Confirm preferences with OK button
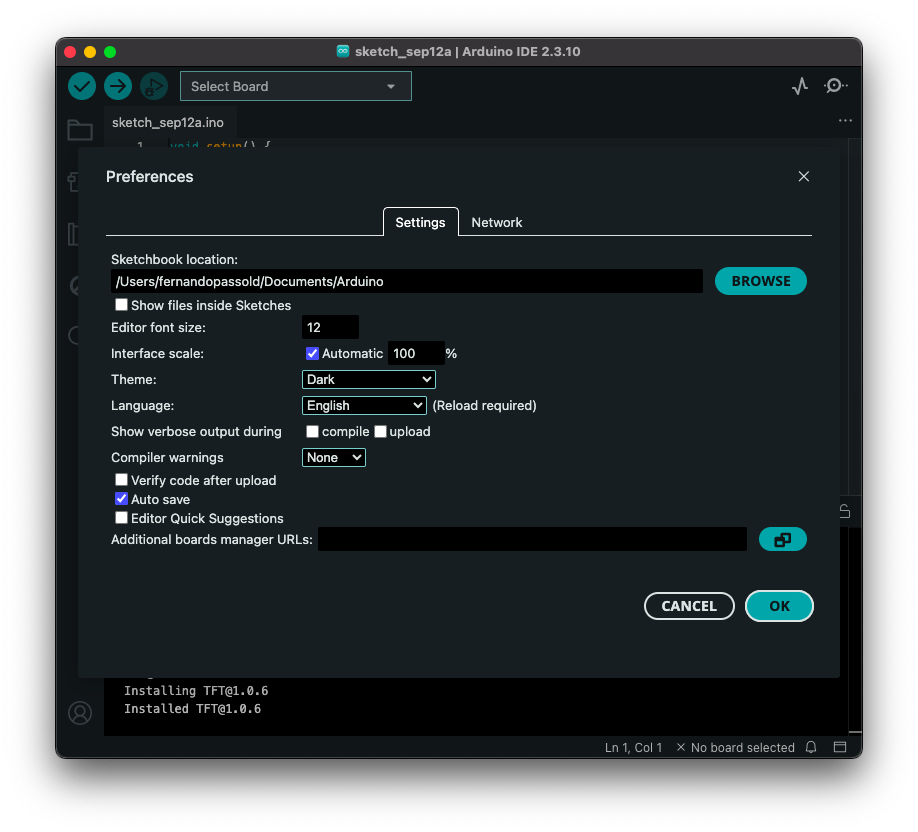 pyautogui.click(x=779, y=606)
